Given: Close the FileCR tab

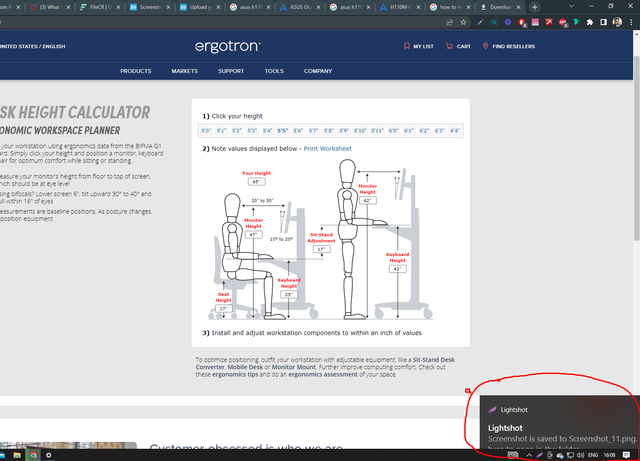Looking at the screenshot, I should coord(118,7).
